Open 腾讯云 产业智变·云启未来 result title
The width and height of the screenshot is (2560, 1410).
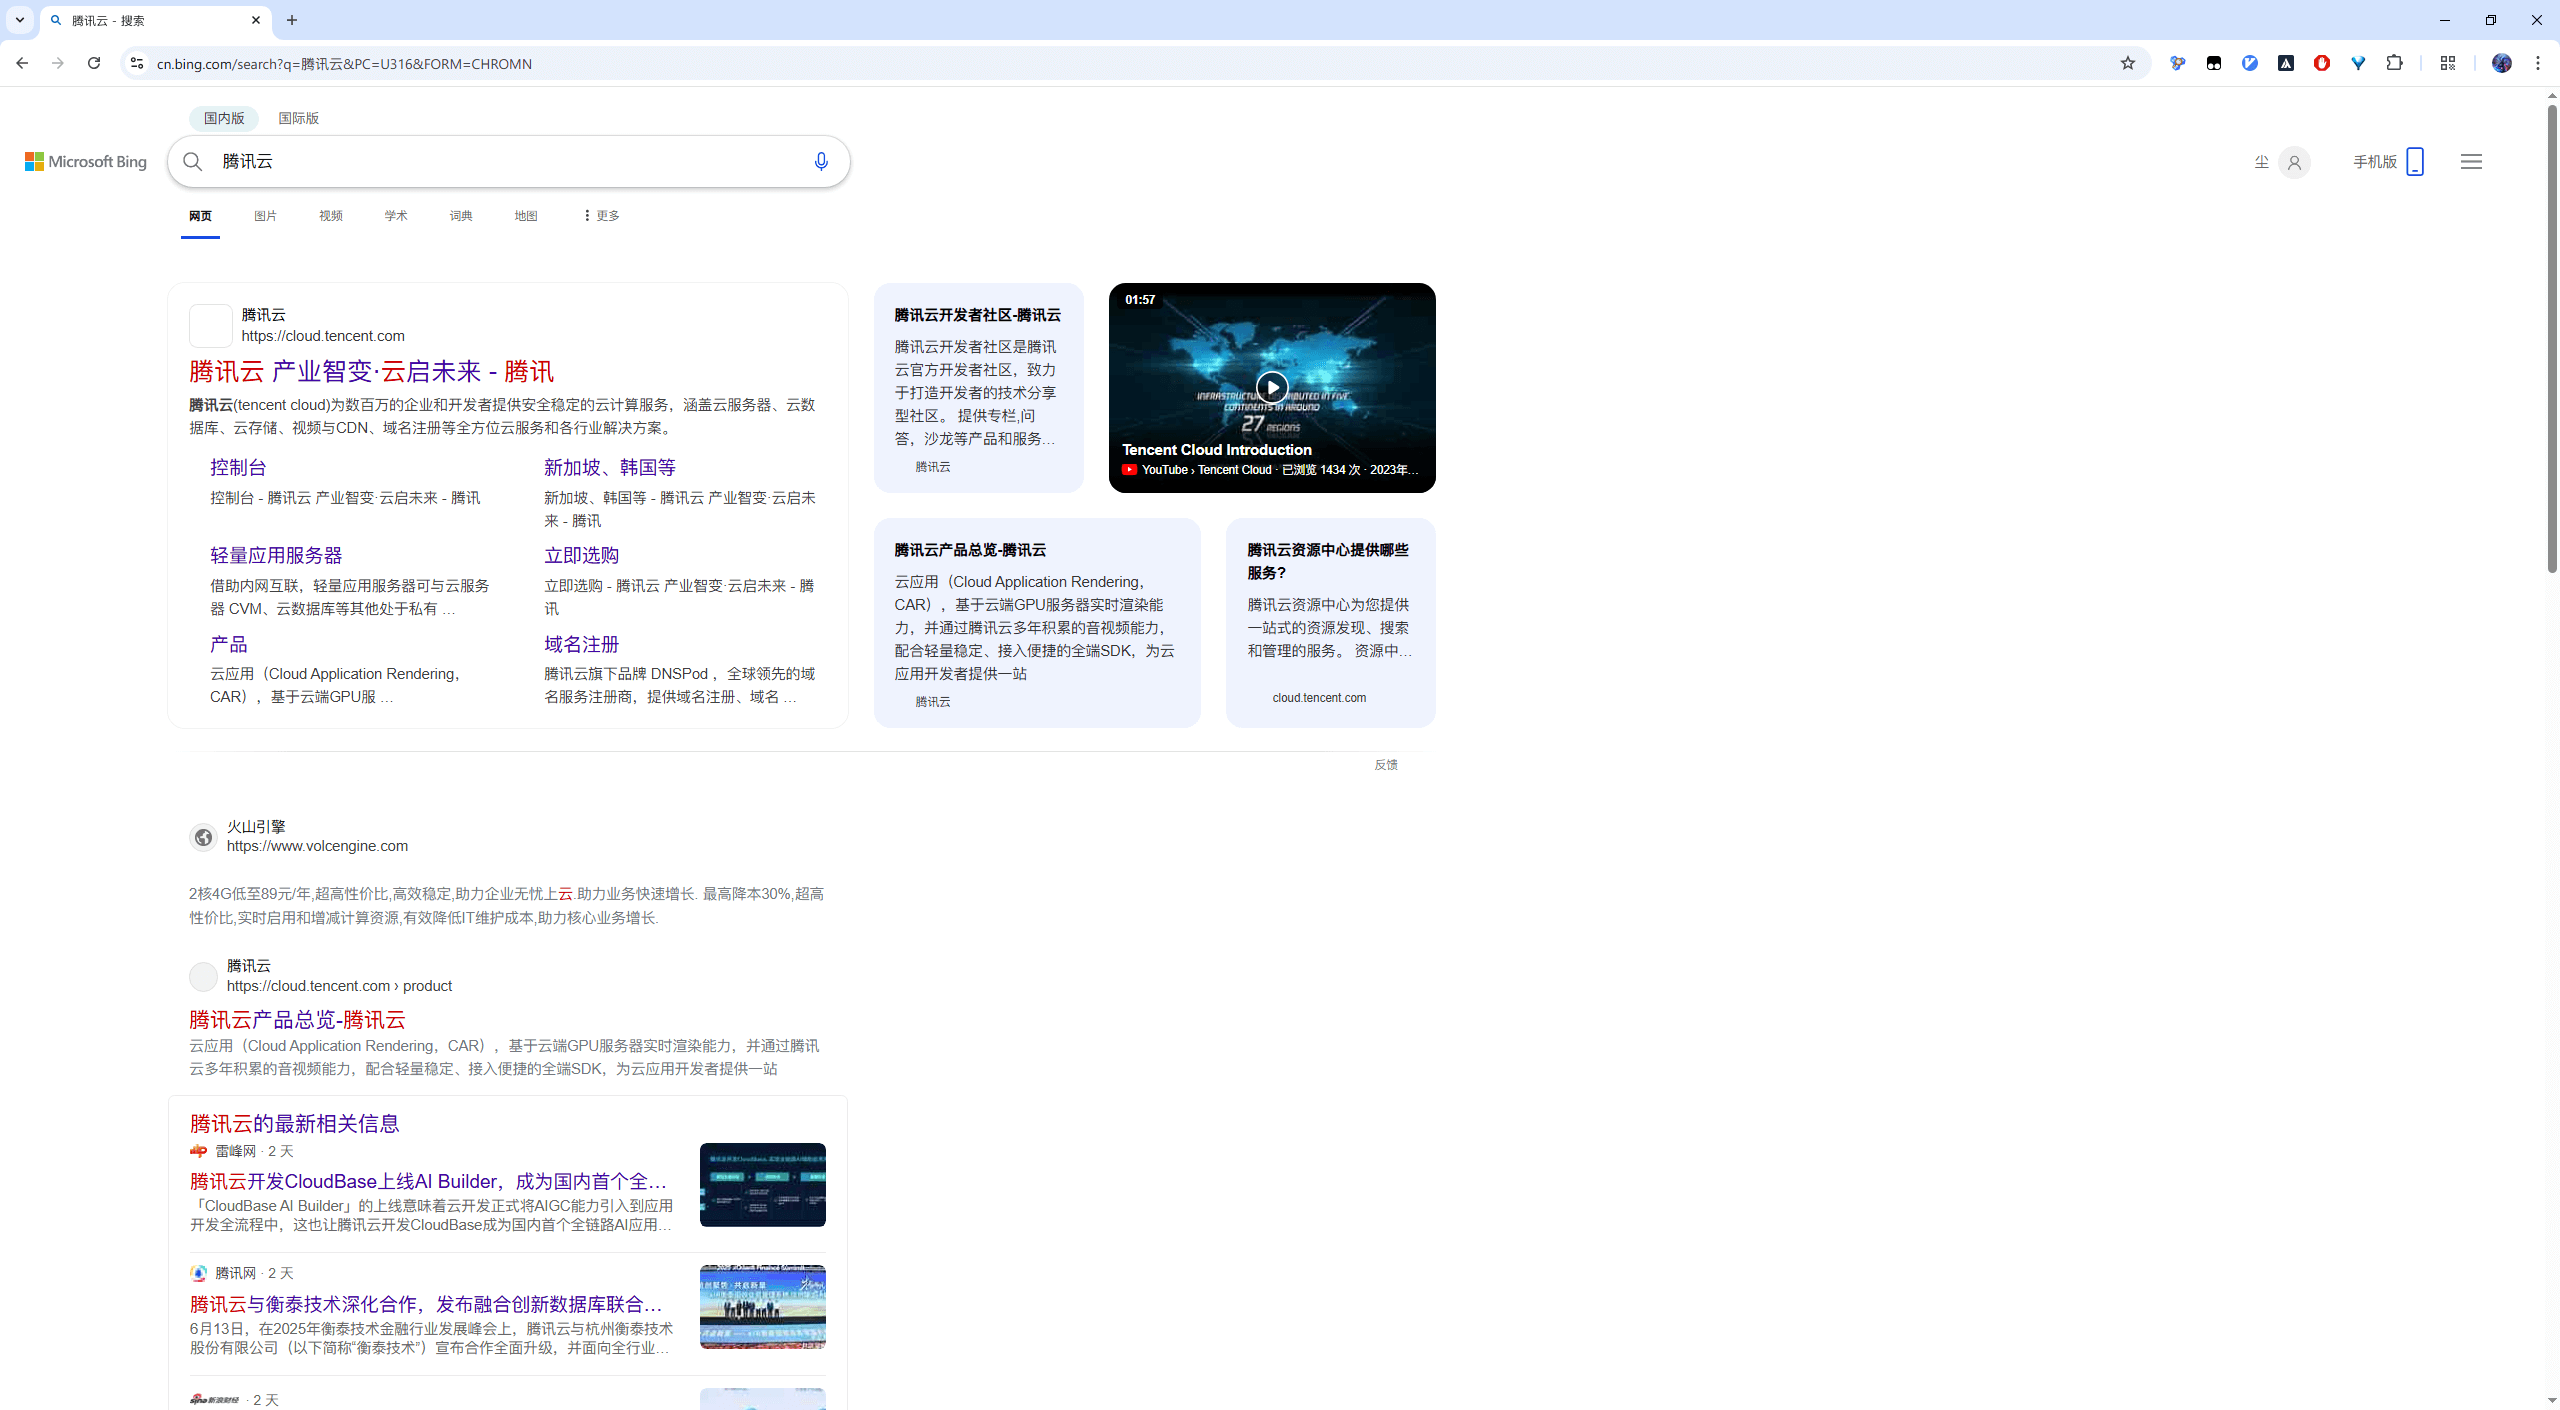coord(371,372)
